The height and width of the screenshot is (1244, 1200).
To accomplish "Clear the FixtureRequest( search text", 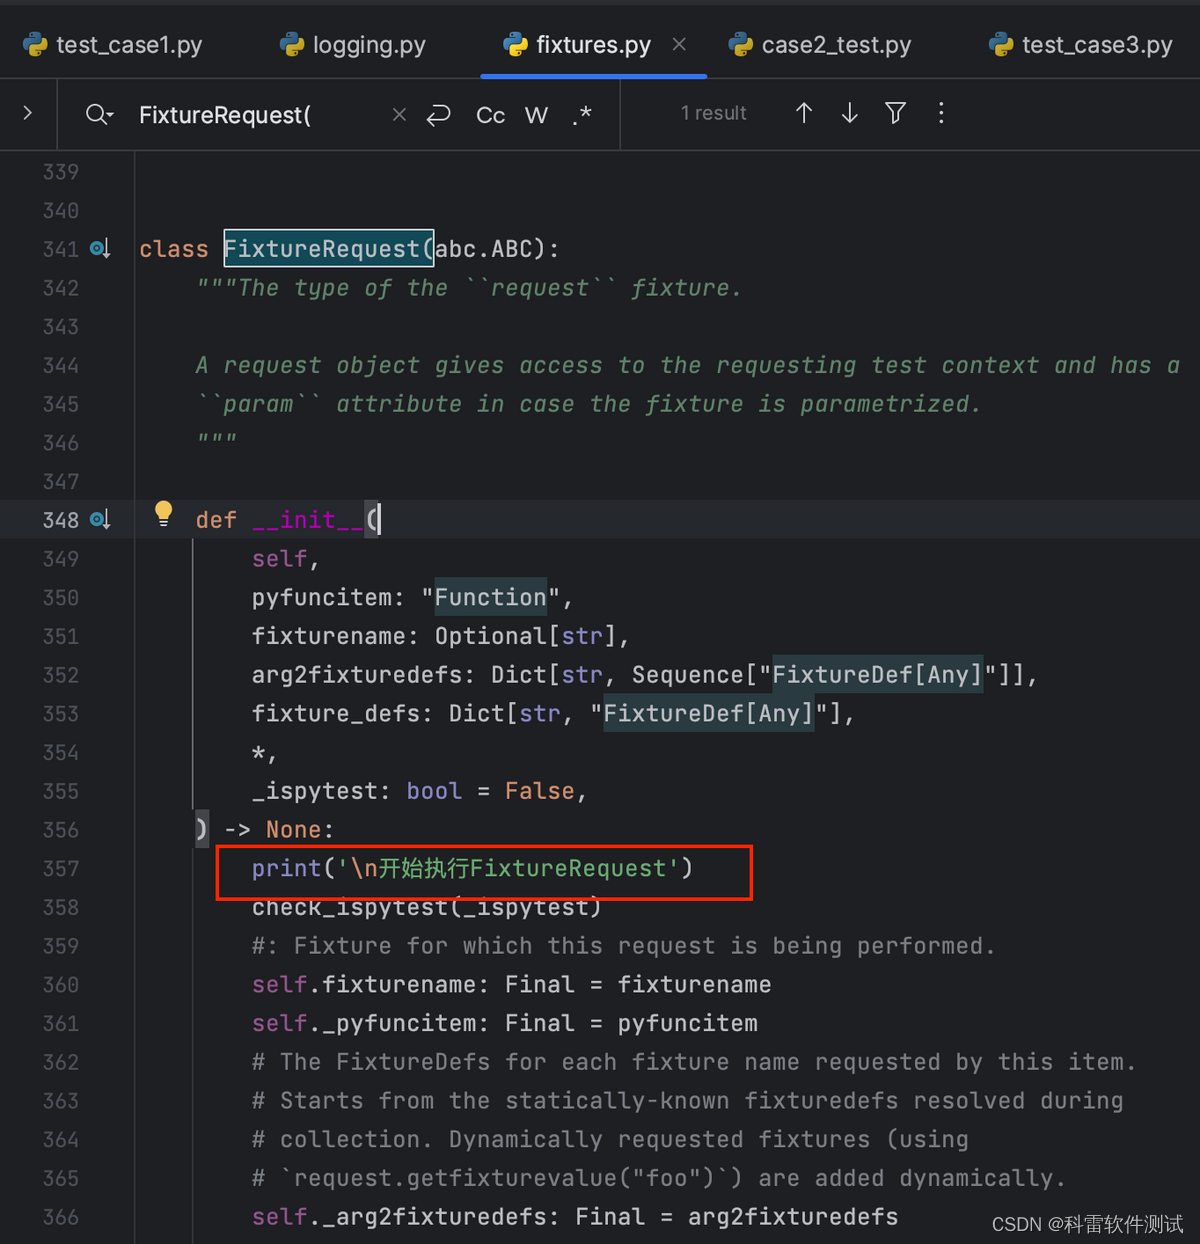I will [x=399, y=115].
